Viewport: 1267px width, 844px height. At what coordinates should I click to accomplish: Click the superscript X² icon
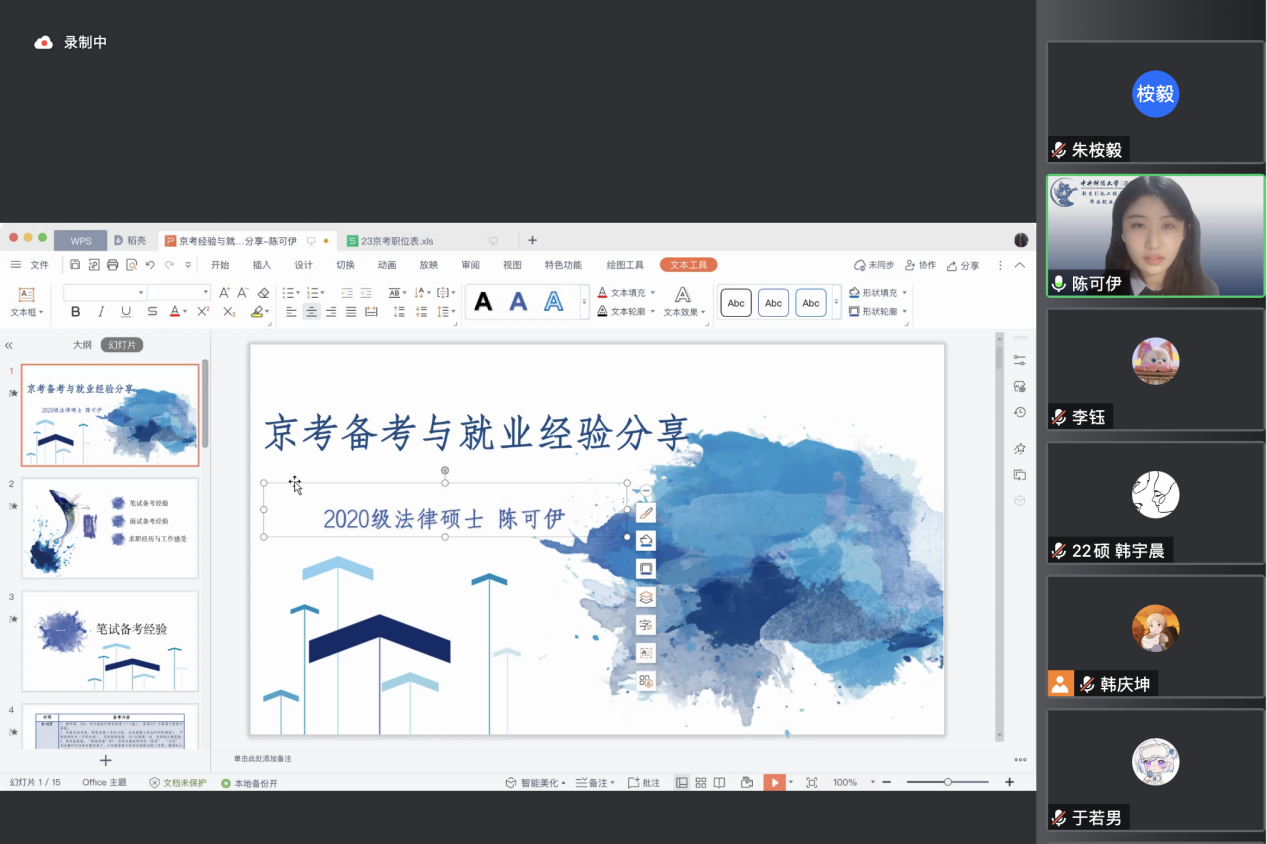tap(203, 312)
